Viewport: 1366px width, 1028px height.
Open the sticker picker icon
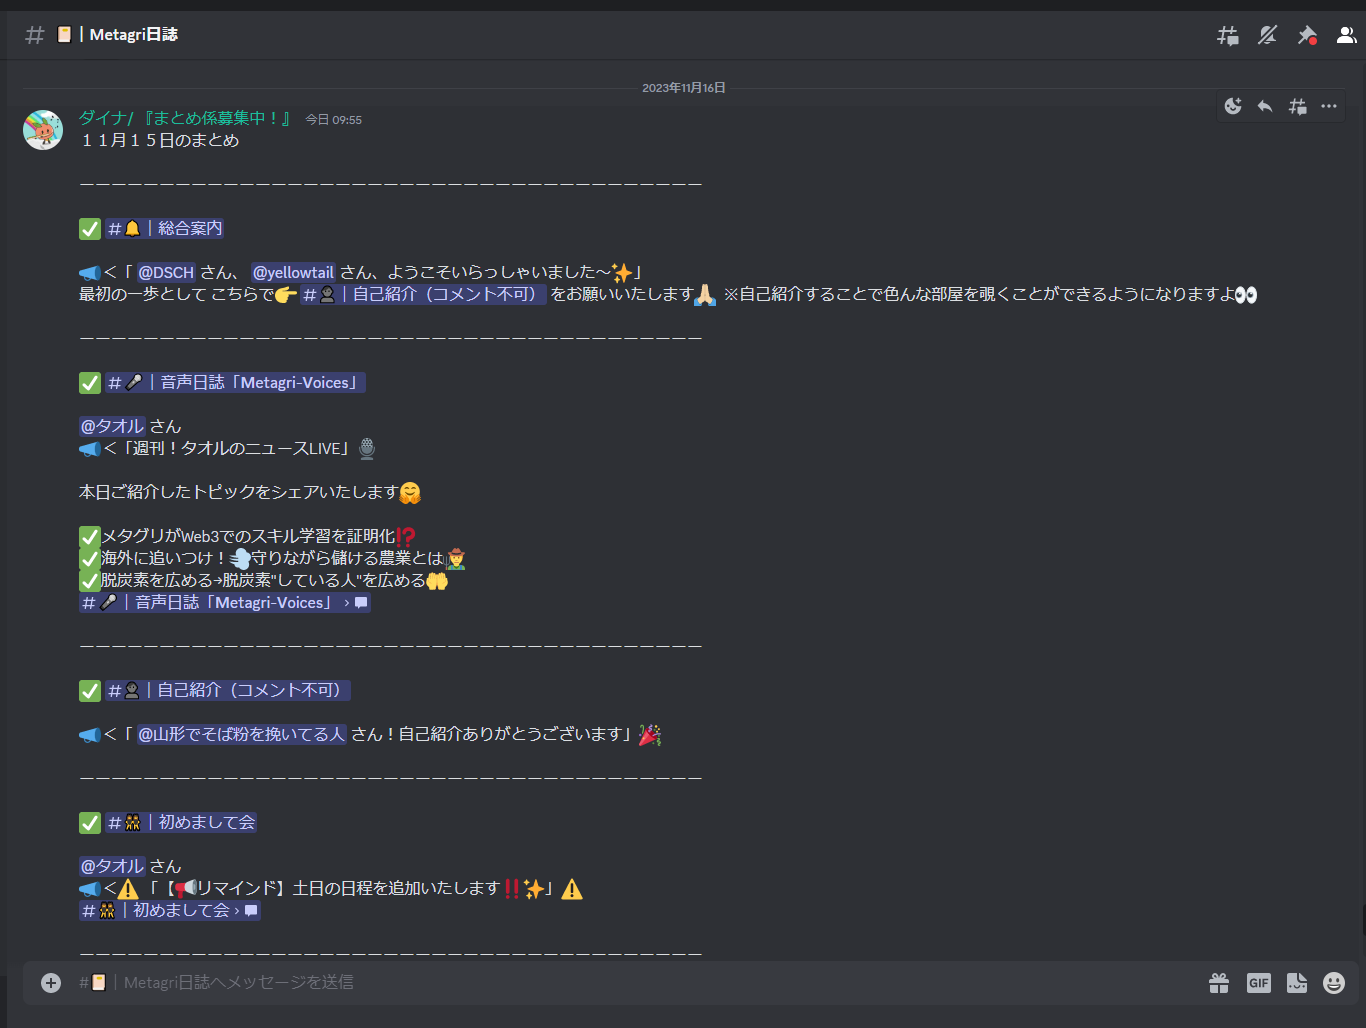pos(1297,983)
